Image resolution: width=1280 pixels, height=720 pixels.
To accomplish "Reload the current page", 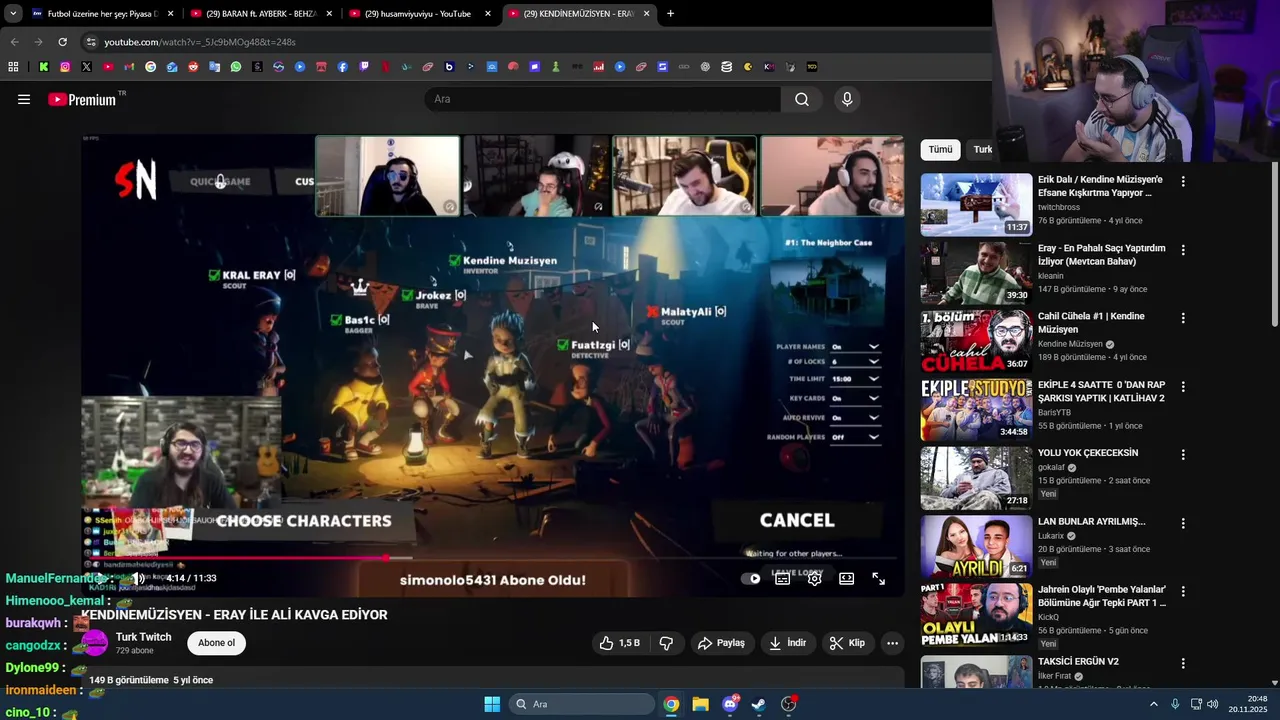I will 62,42.
